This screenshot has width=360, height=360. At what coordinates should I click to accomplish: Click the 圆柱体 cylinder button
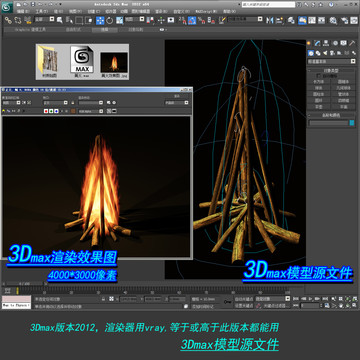319,94
